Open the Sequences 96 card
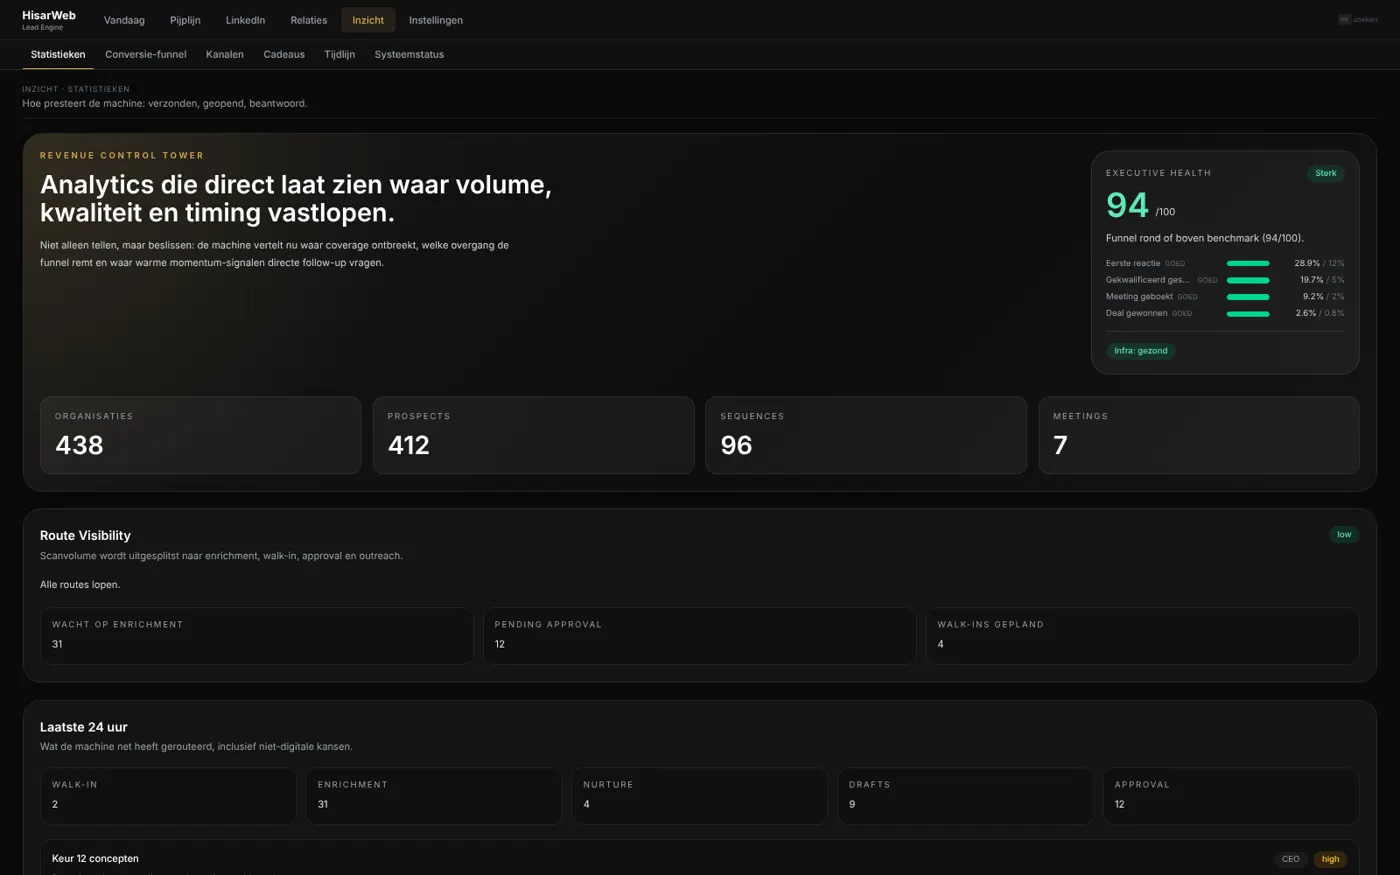Screen dimensions: 1400x875 tap(866, 435)
